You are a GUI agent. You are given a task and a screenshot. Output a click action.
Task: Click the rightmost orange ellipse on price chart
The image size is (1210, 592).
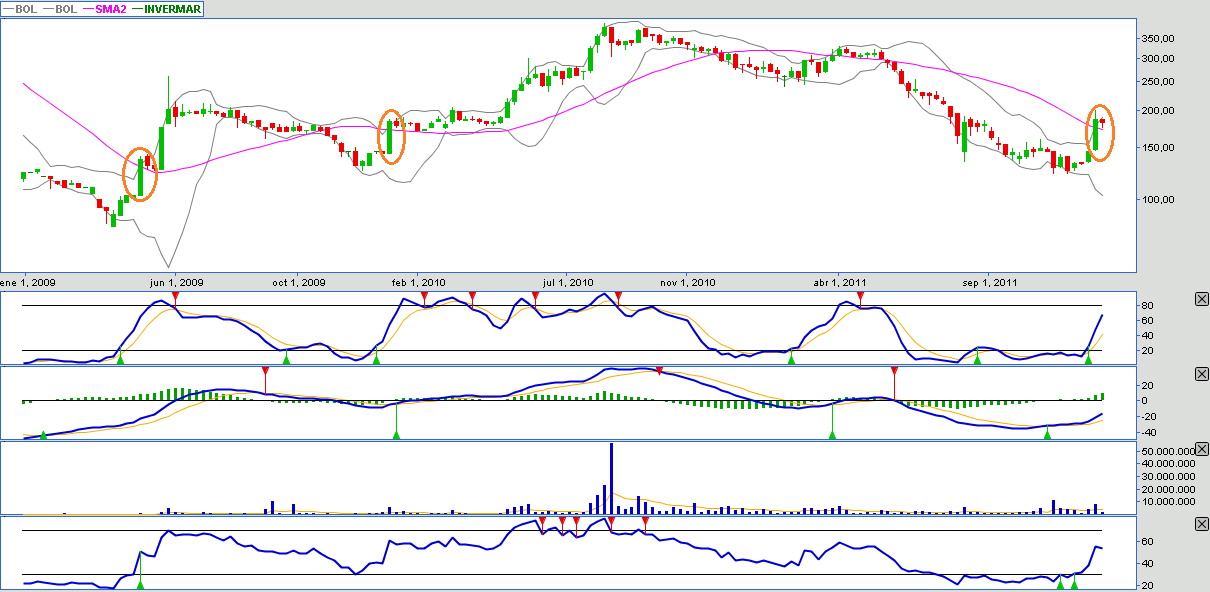coord(1100,134)
